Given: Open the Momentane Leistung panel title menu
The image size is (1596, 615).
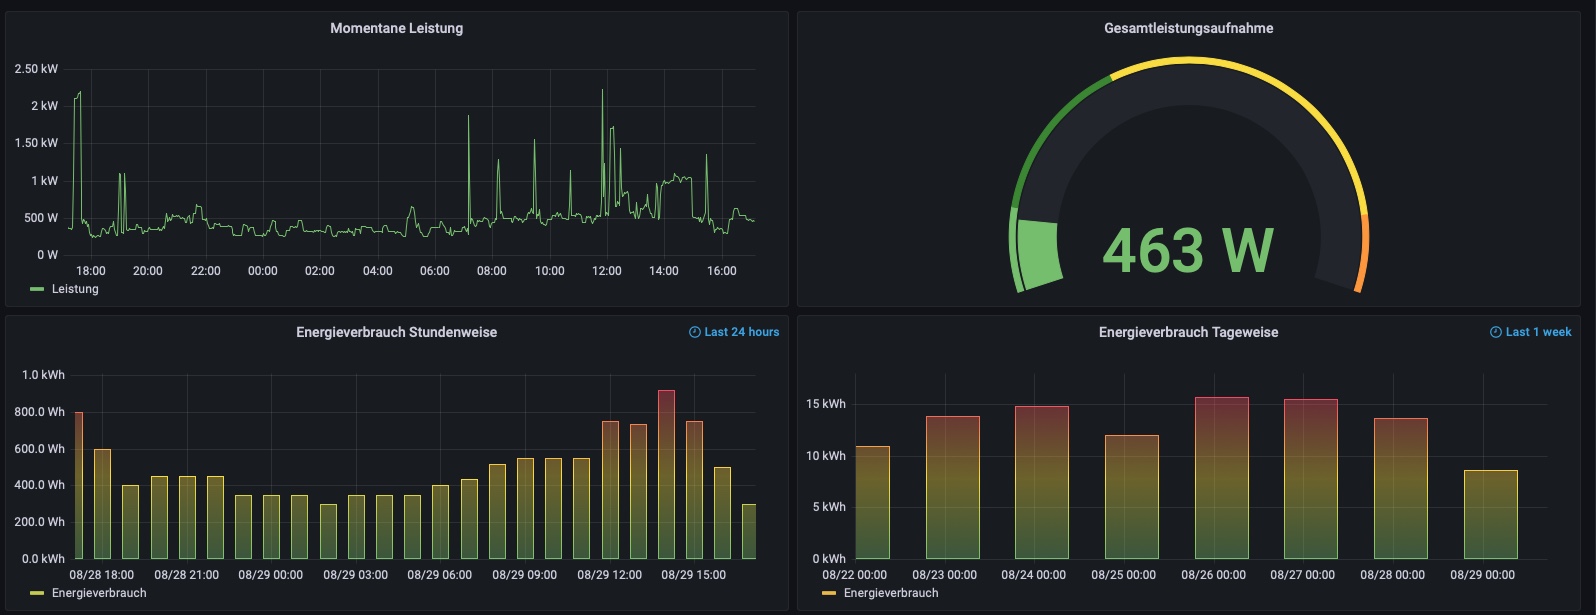Looking at the screenshot, I should (x=396, y=28).
